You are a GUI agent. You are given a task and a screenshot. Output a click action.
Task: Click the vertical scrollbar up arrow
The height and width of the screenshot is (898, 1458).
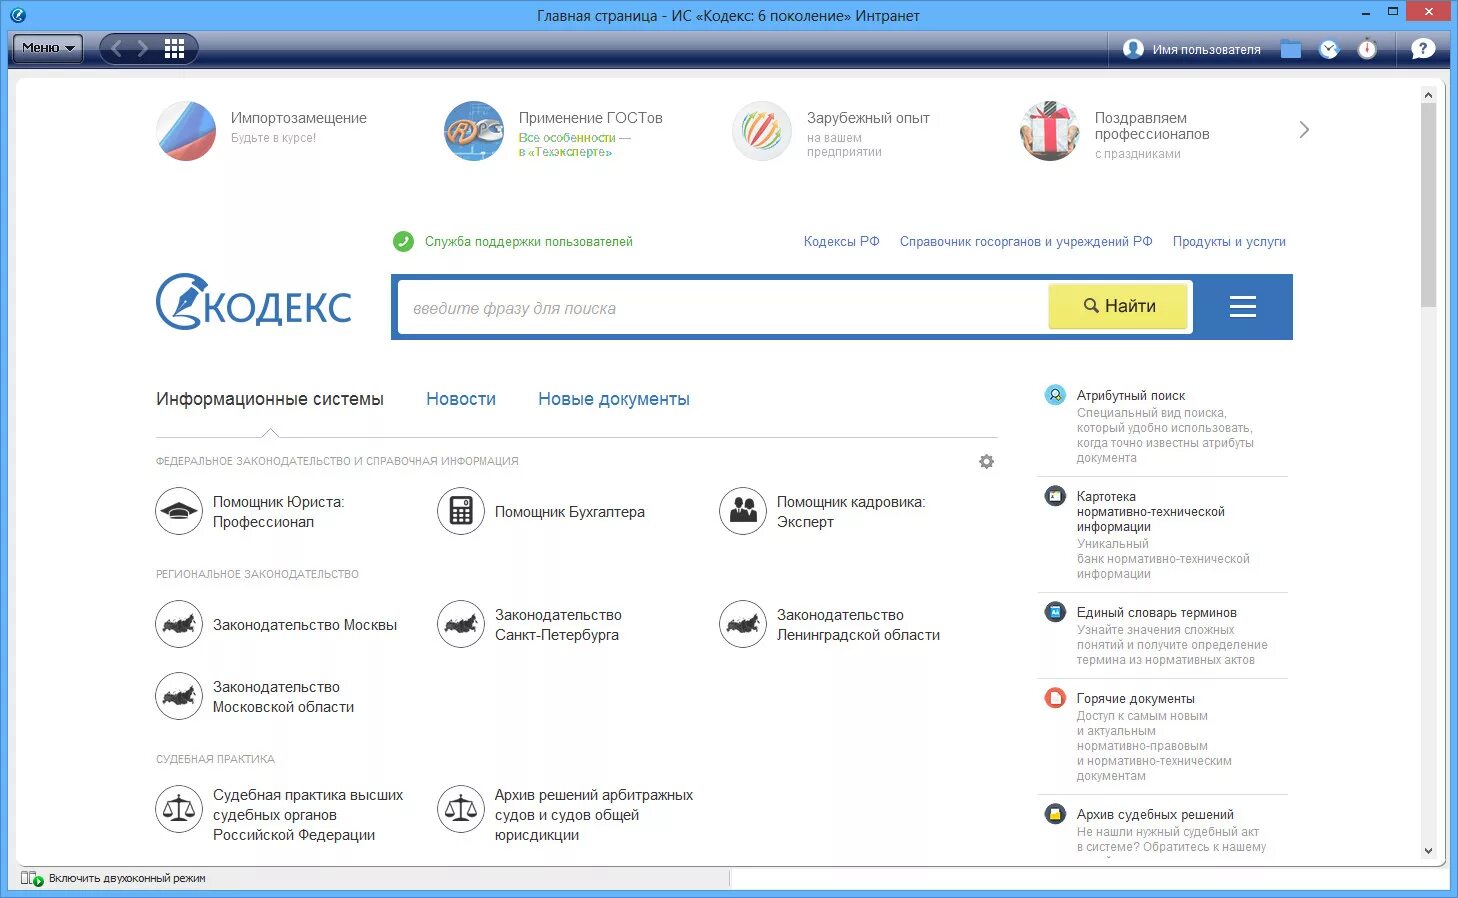tap(1428, 95)
